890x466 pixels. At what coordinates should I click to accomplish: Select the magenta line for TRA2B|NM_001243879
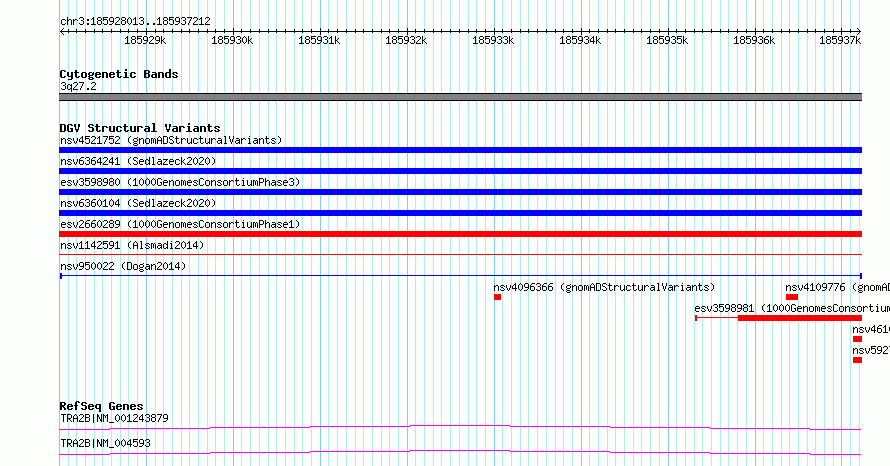point(460,427)
